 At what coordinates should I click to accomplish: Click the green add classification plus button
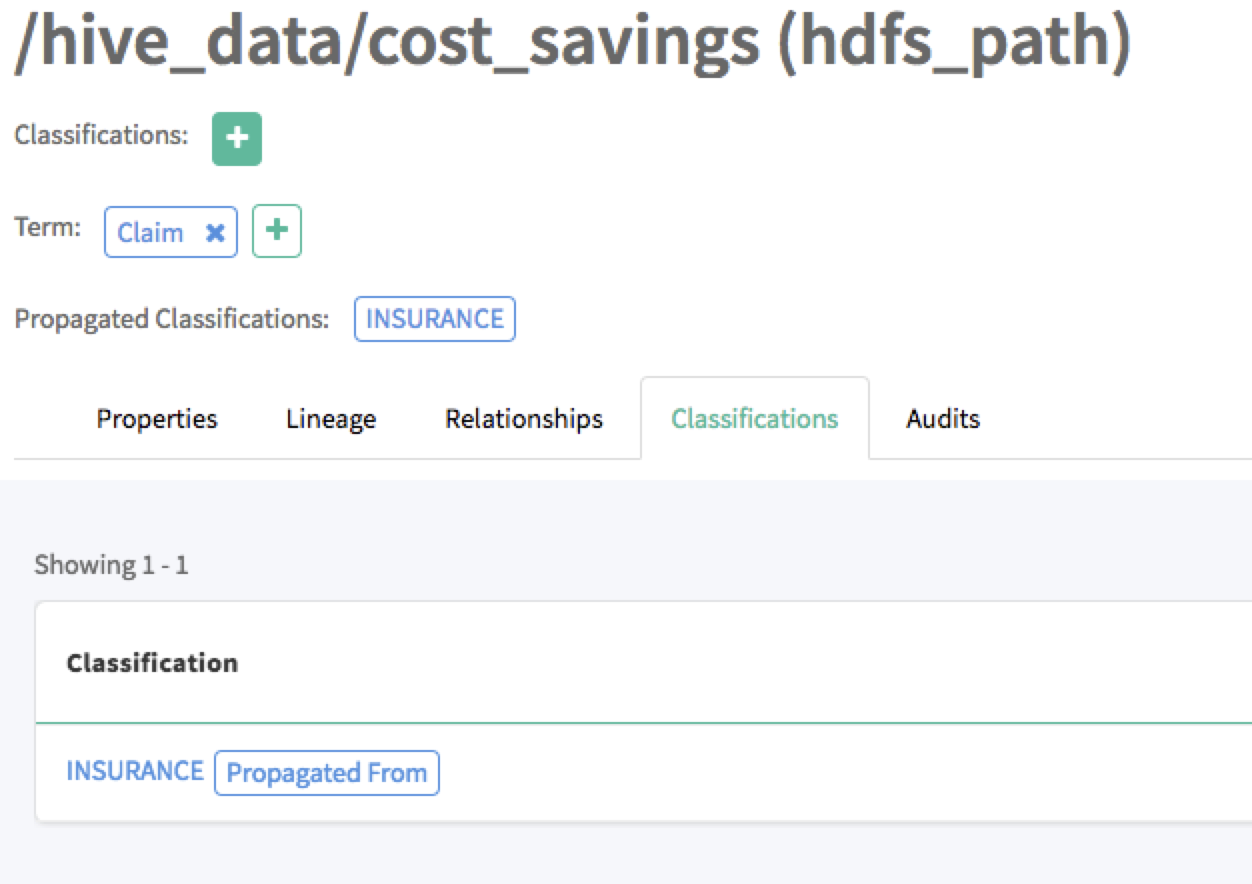point(236,139)
